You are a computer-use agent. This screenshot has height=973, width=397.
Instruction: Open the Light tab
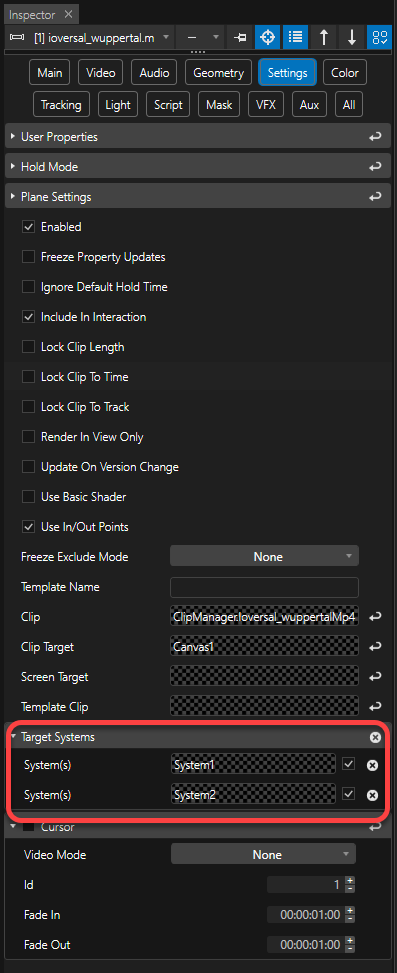point(118,105)
